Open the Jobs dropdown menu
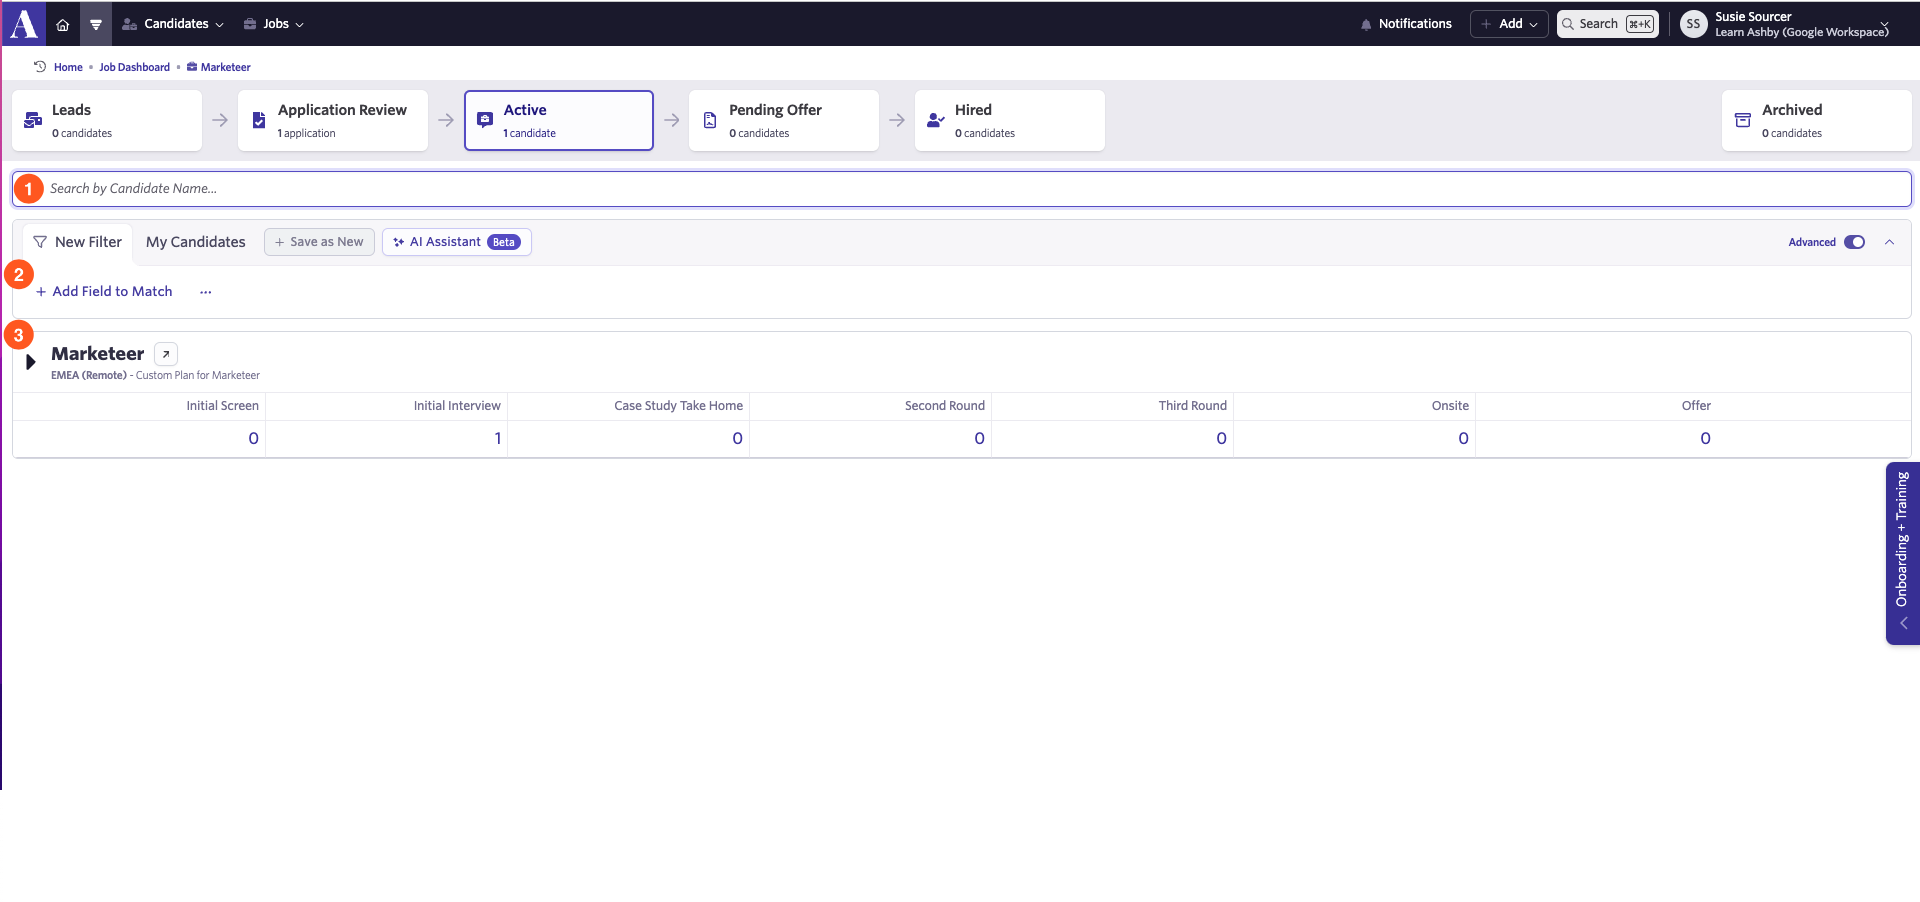 click(274, 24)
